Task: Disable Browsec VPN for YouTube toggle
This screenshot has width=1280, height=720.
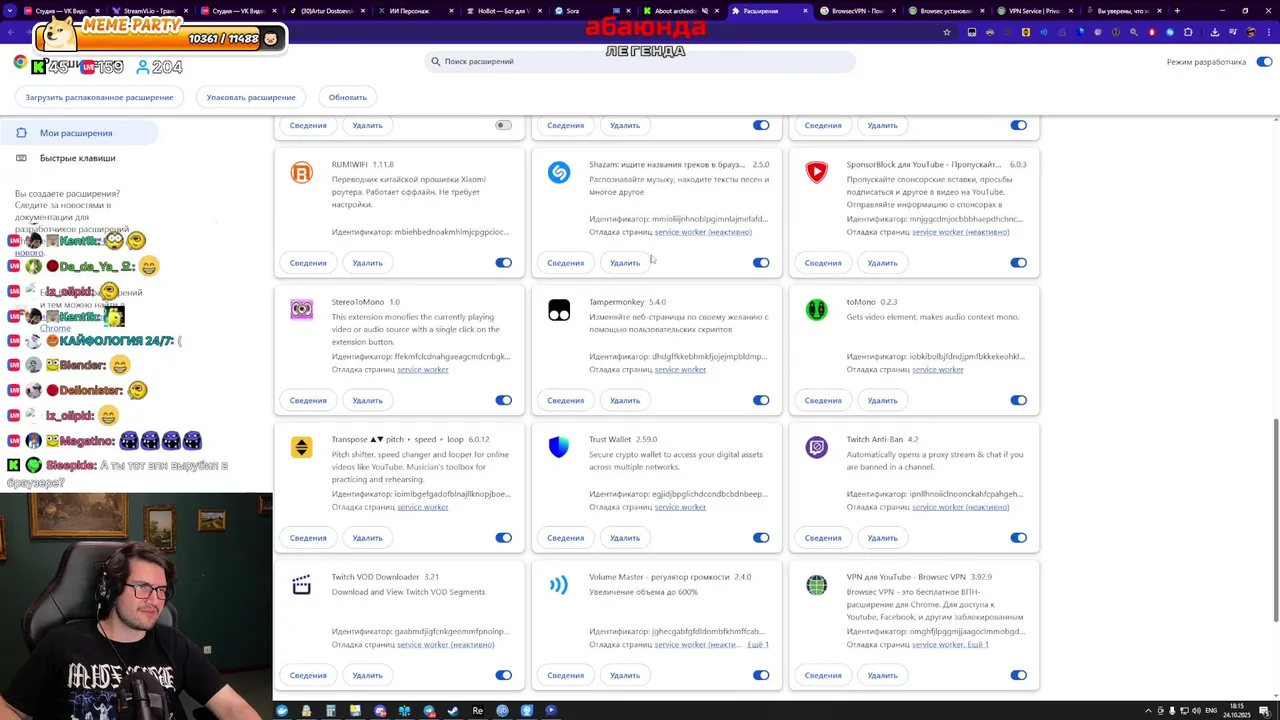Action: click(1018, 675)
